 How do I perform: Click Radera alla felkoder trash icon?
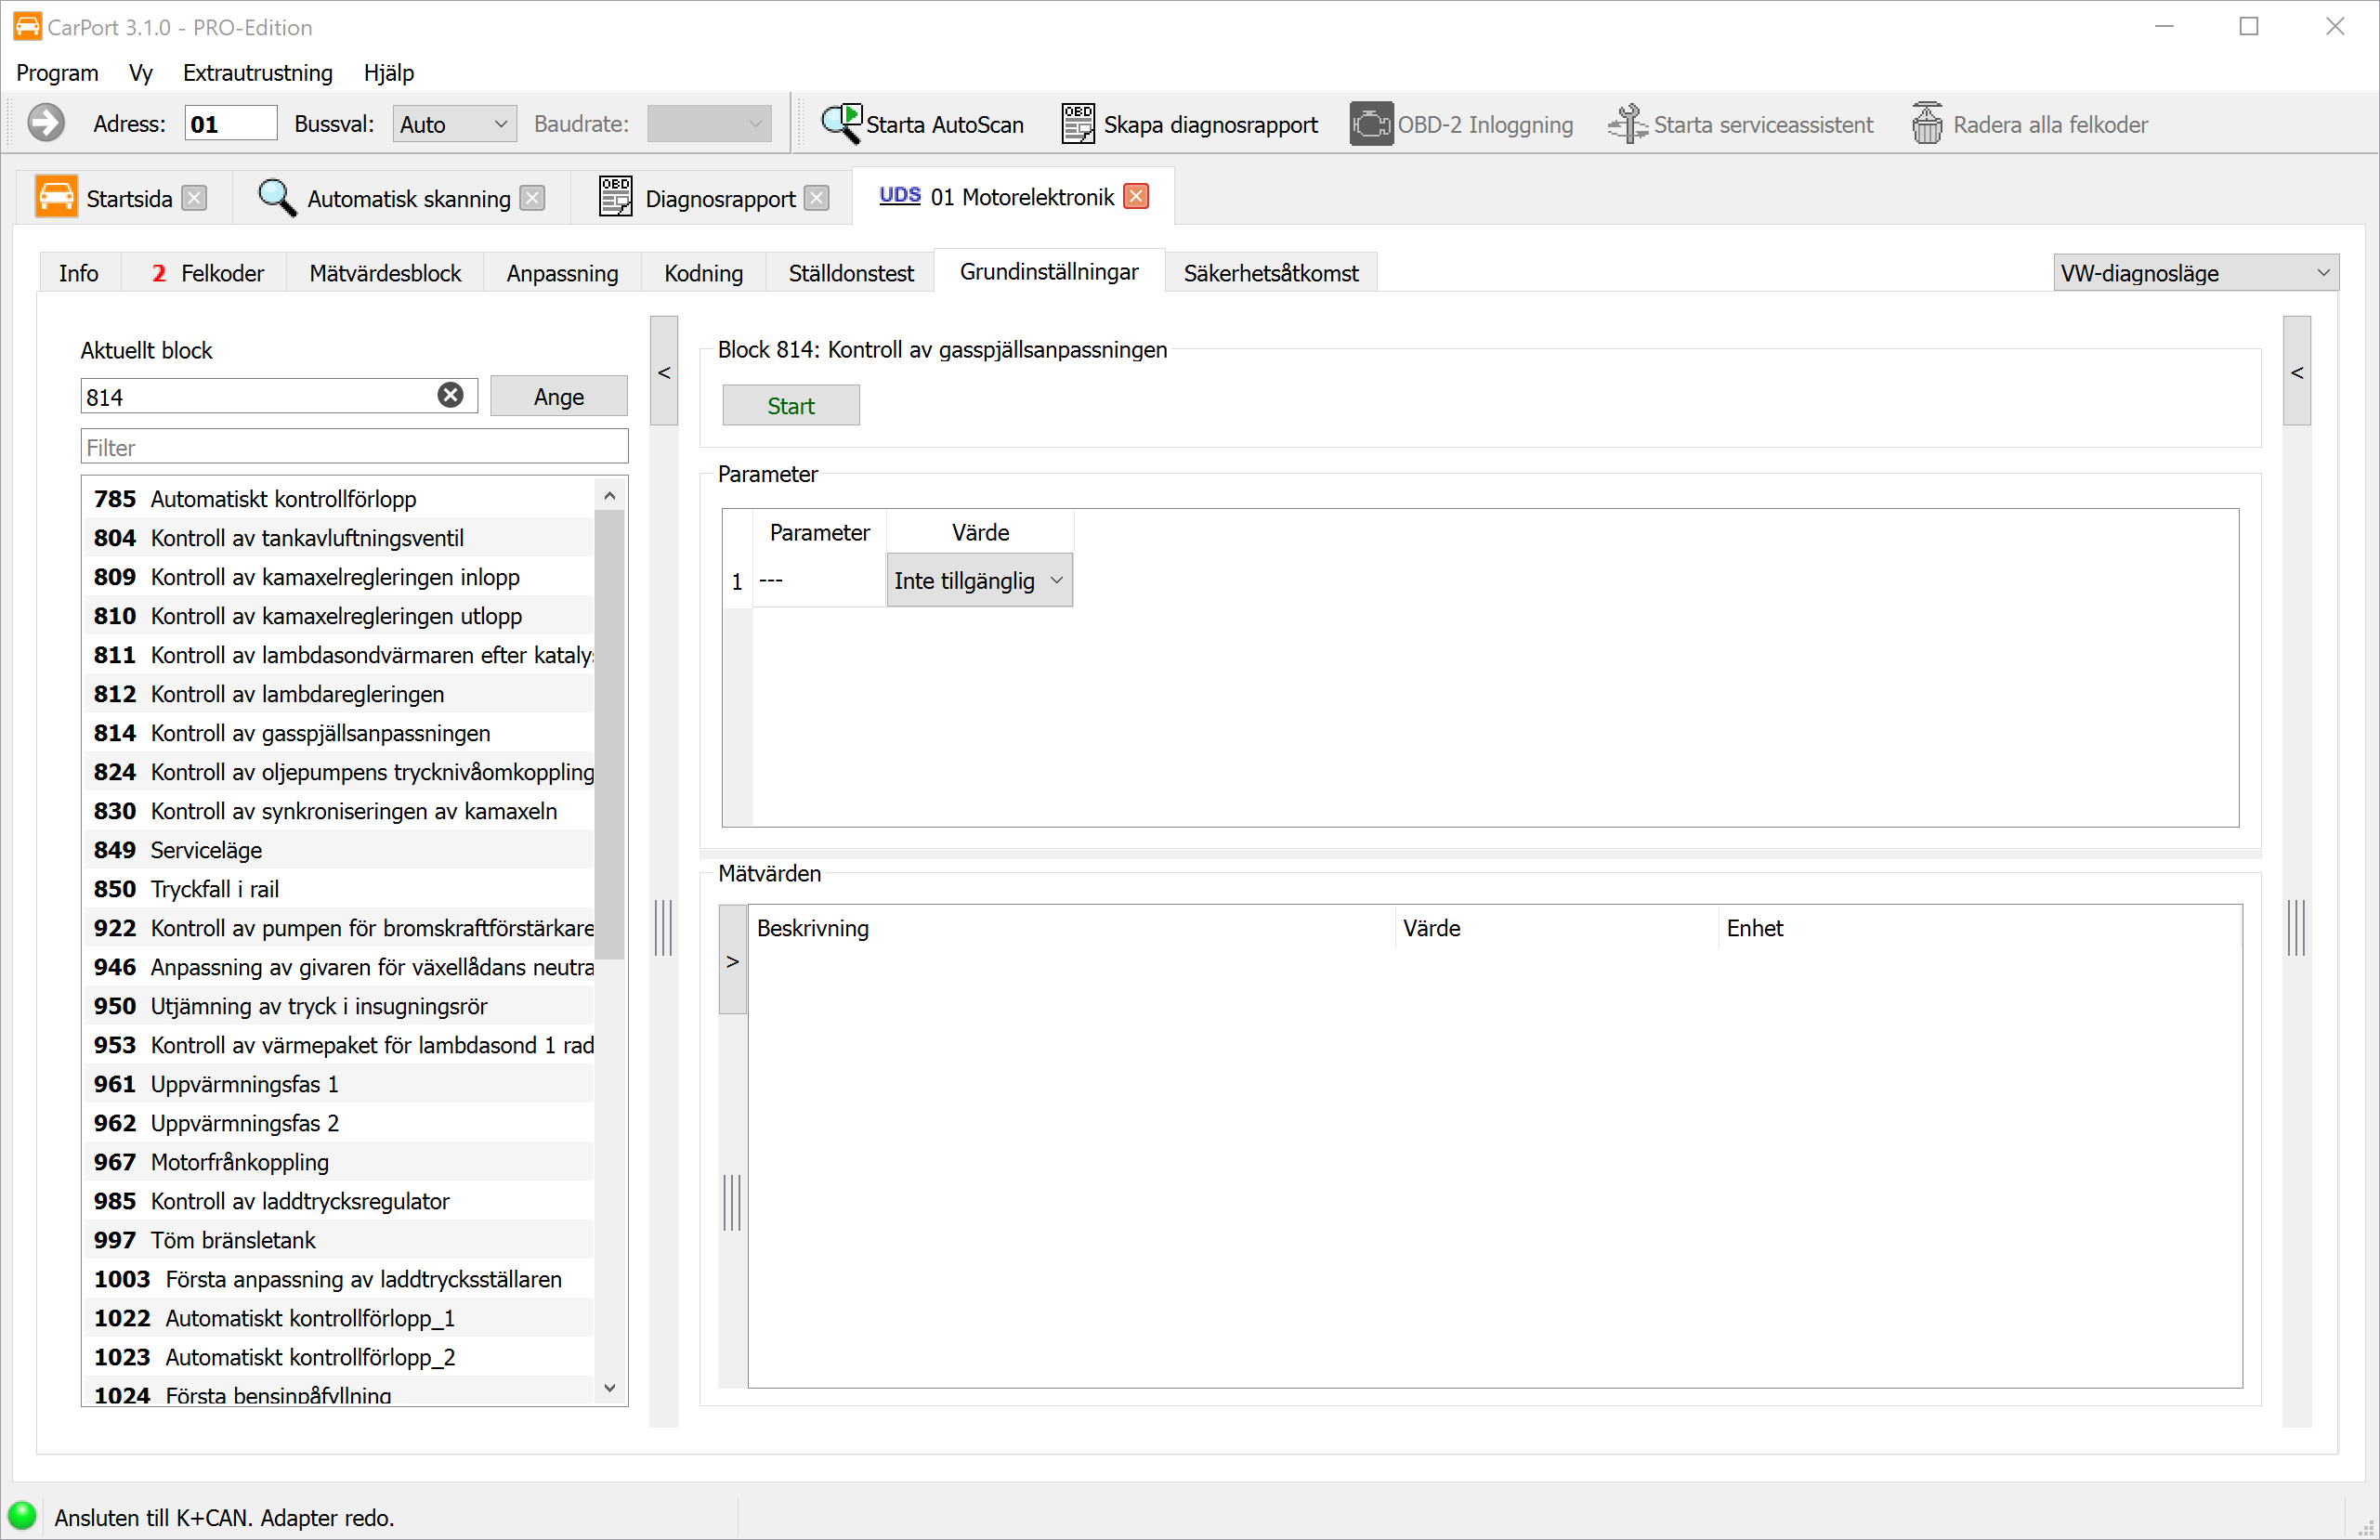(1927, 124)
